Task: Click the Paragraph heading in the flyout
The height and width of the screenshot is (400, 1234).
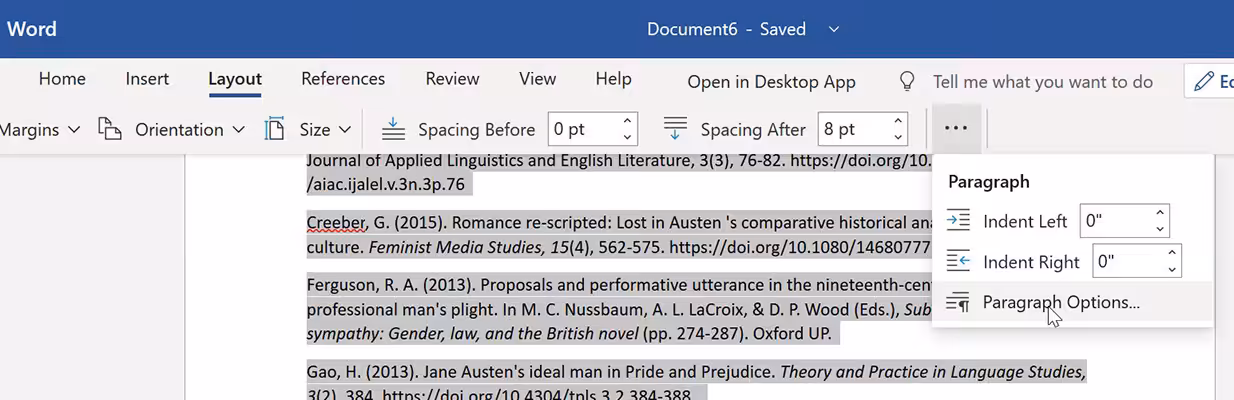Action: [x=988, y=182]
